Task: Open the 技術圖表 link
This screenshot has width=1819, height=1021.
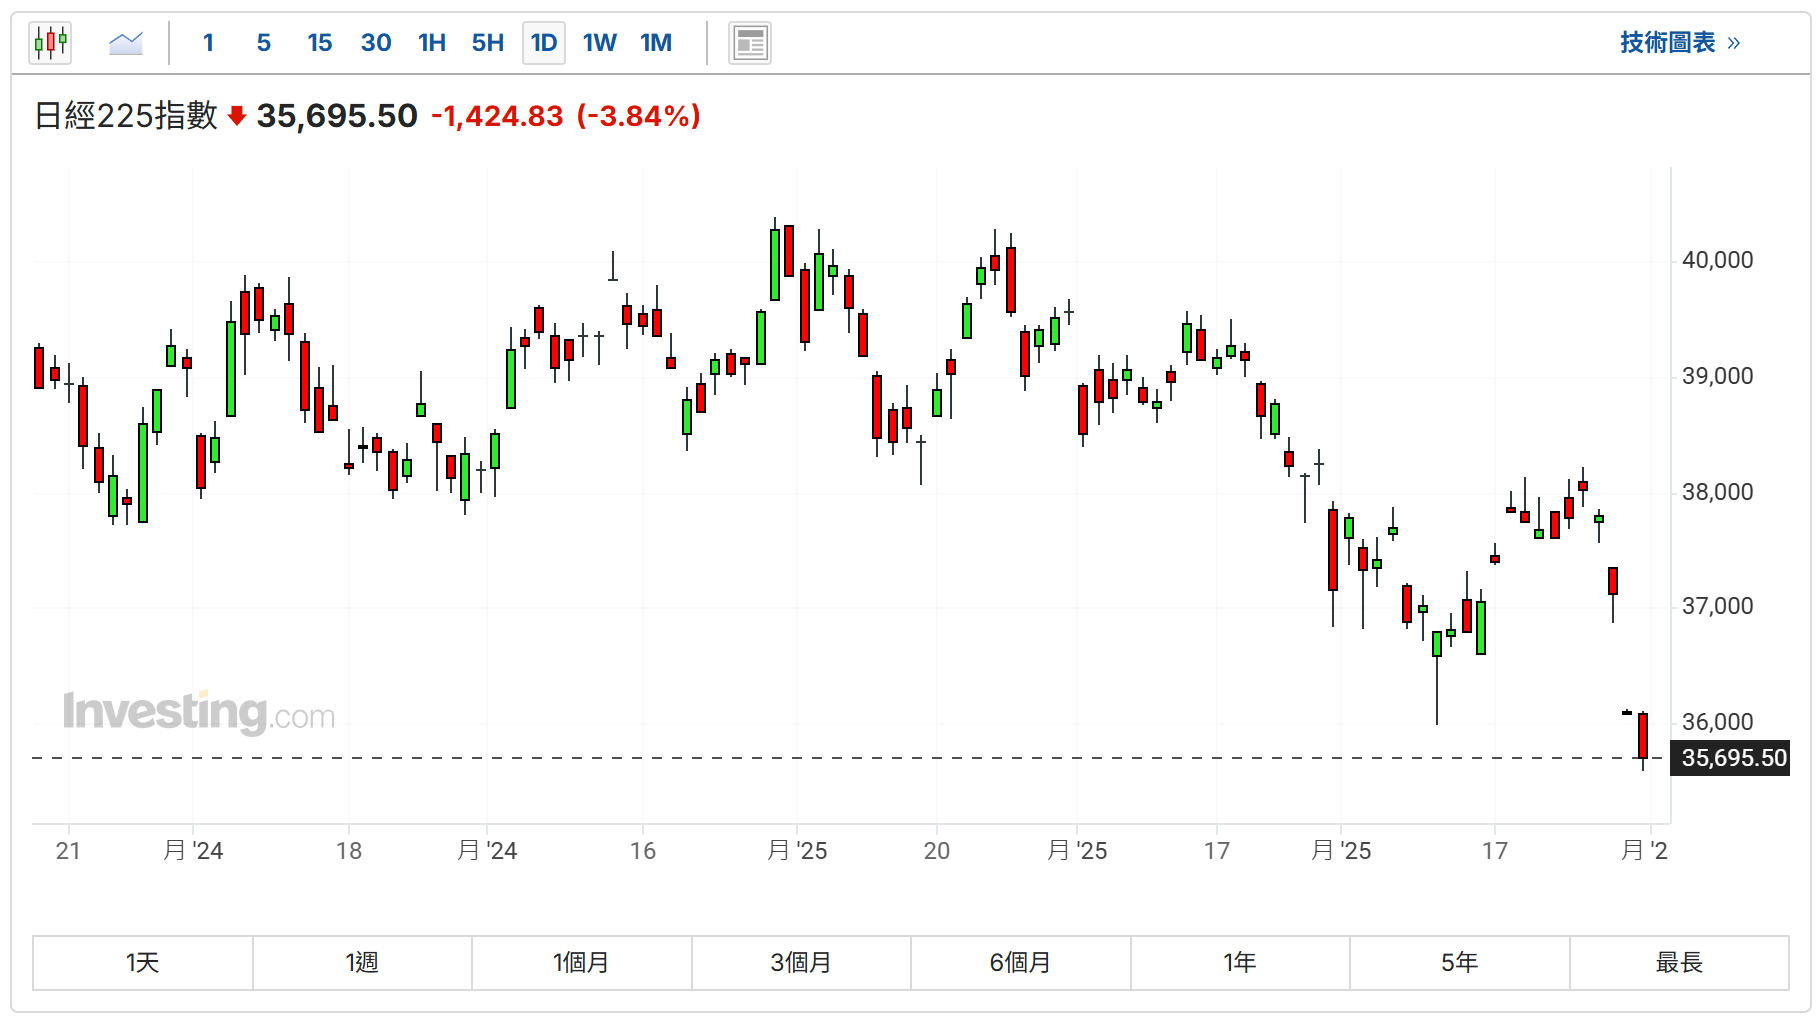Action: 1680,42
